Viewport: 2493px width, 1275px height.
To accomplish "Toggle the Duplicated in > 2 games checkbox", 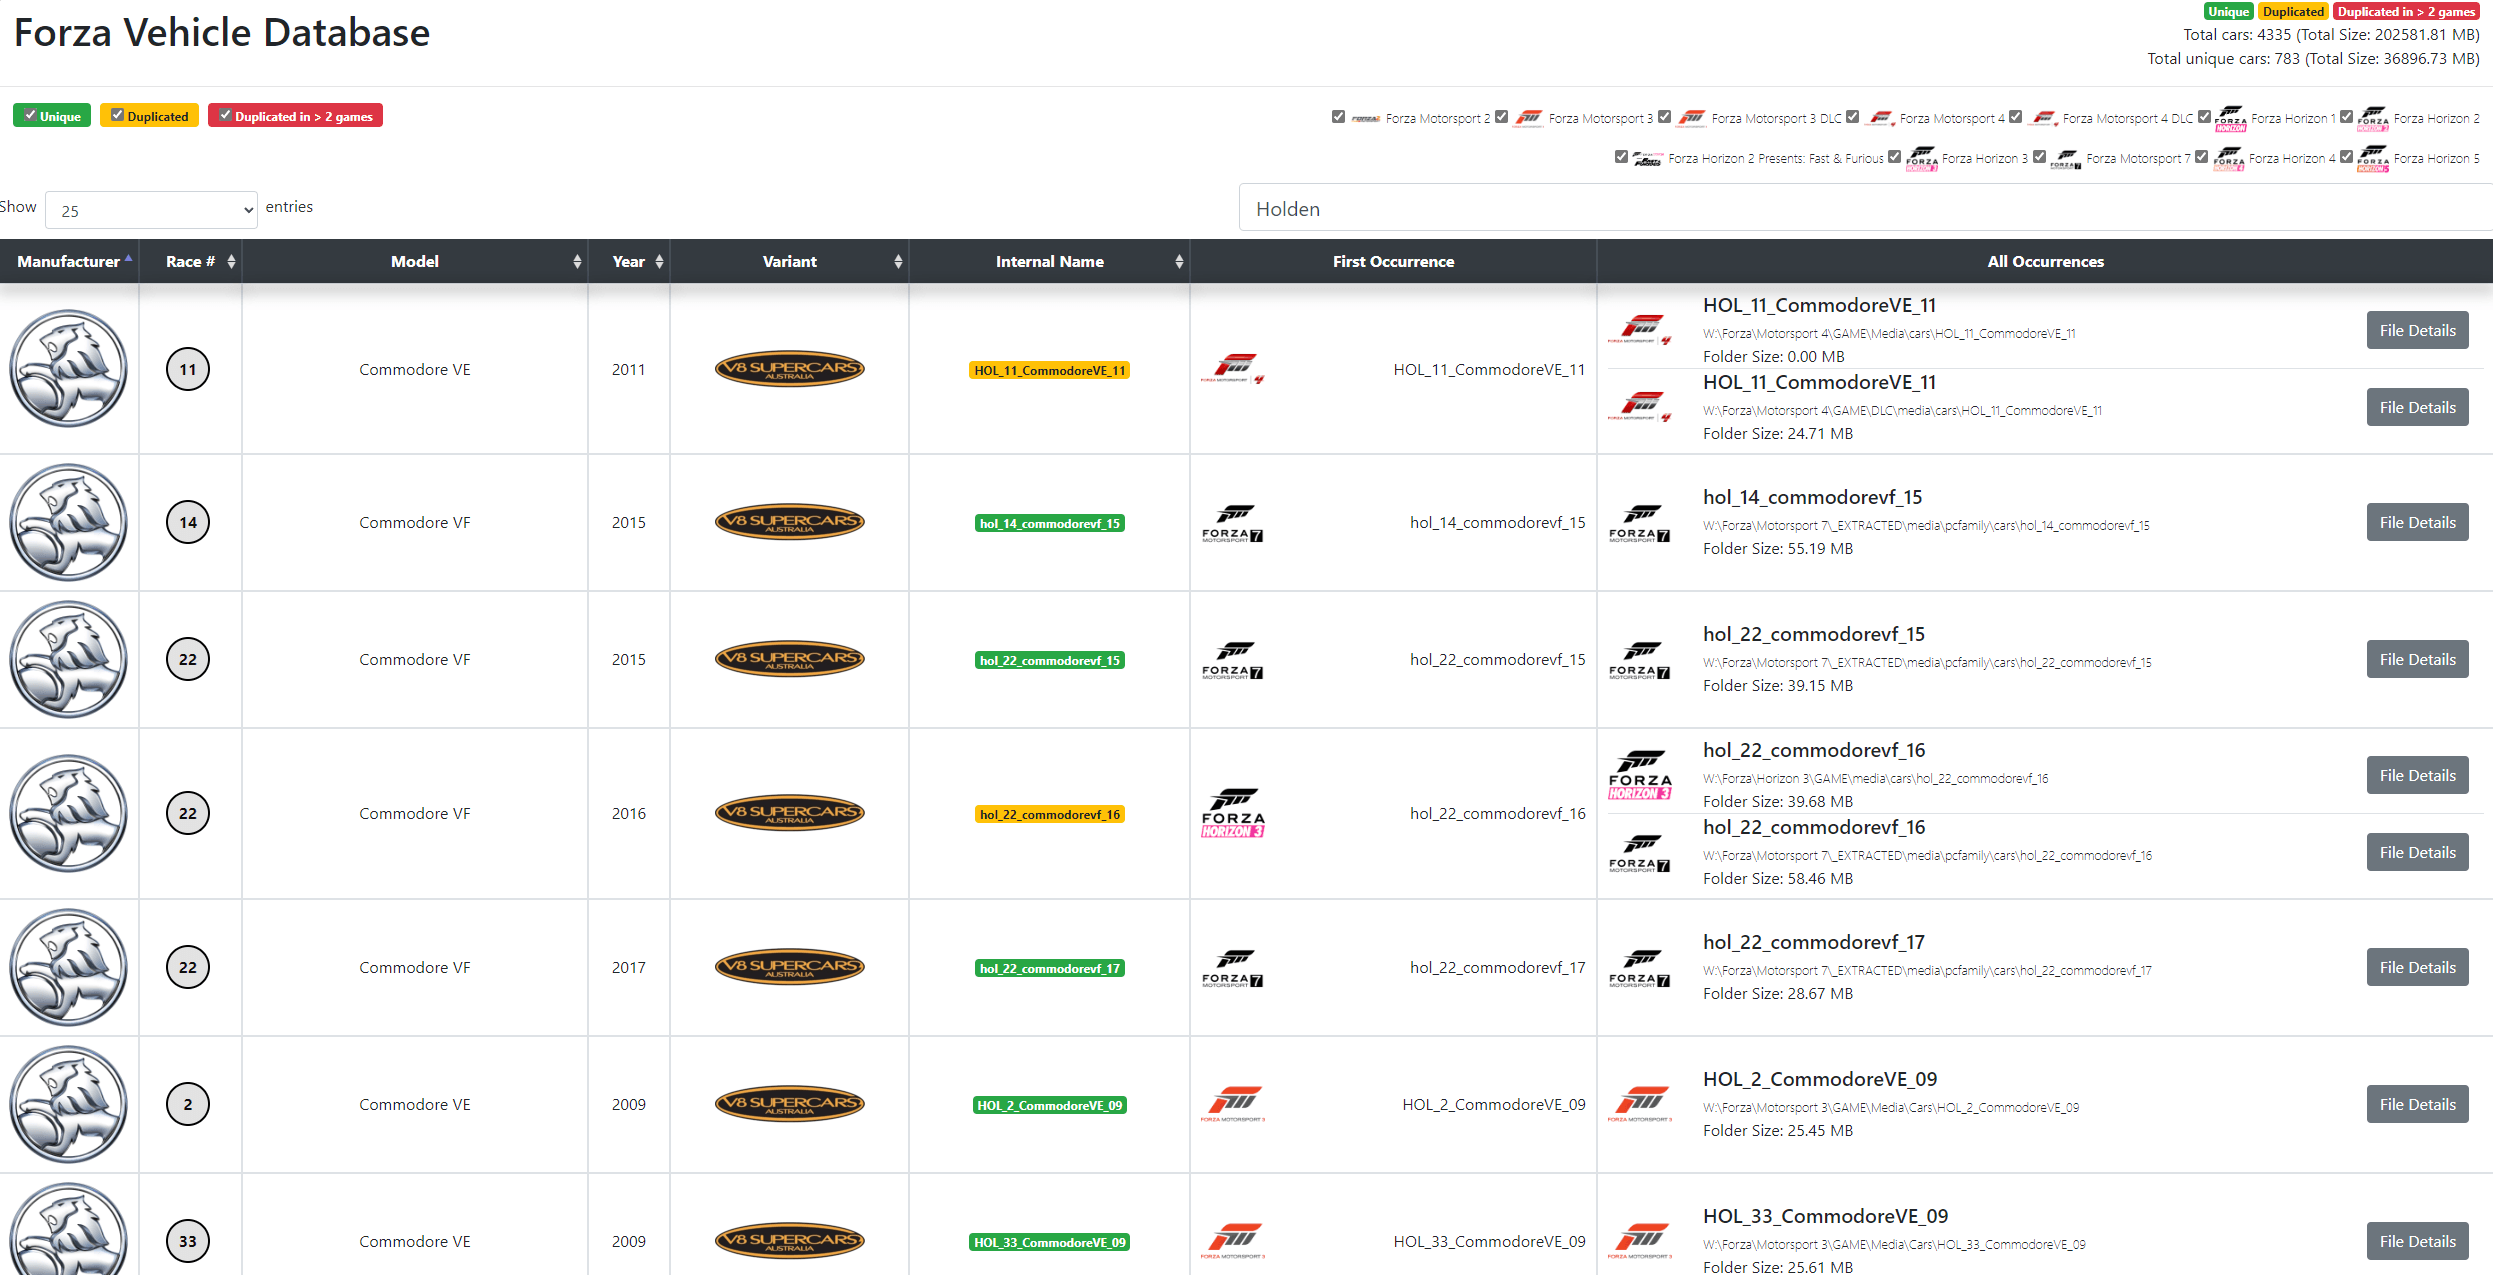I will (x=226, y=115).
